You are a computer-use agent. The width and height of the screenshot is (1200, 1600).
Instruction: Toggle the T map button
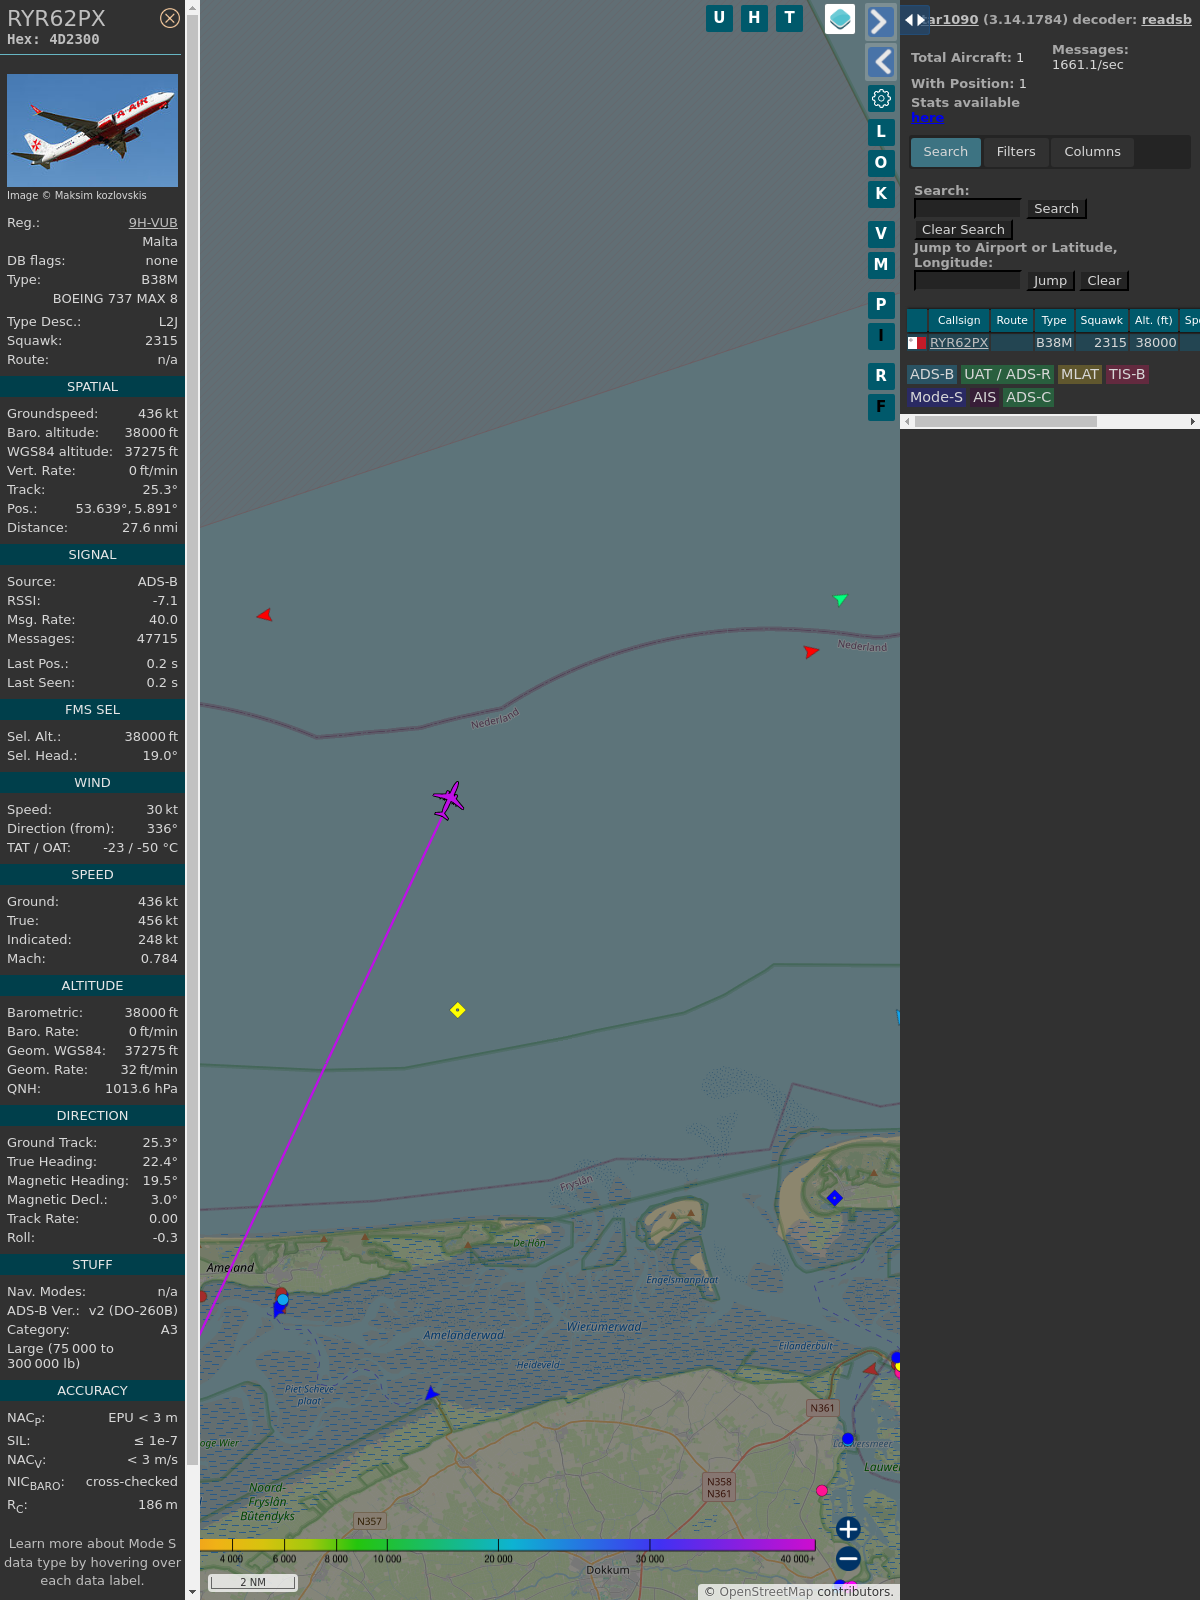790,18
